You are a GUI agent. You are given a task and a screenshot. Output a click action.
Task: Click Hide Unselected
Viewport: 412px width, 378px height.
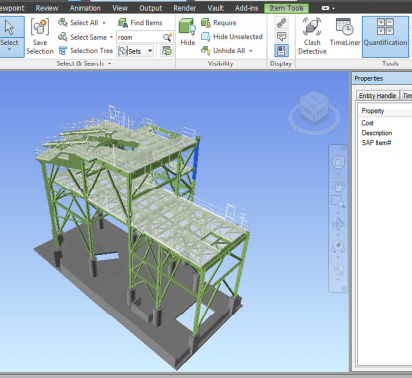tap(232, 37)
